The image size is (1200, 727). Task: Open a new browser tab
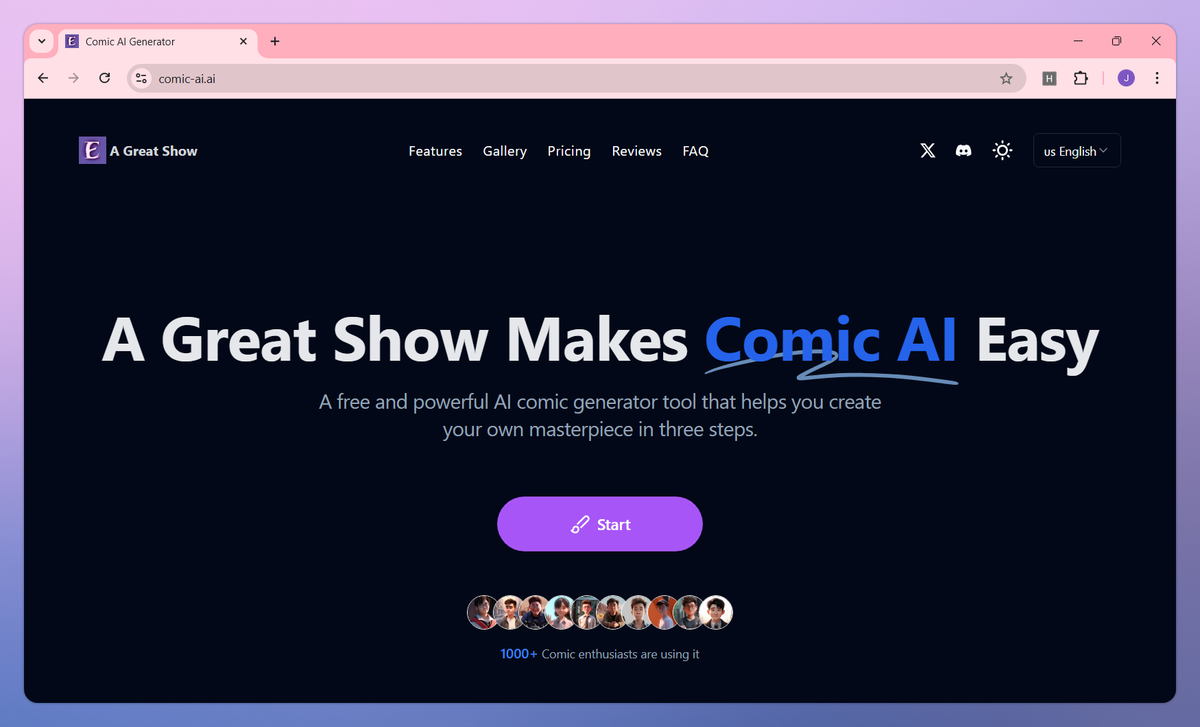click(275, 41)
